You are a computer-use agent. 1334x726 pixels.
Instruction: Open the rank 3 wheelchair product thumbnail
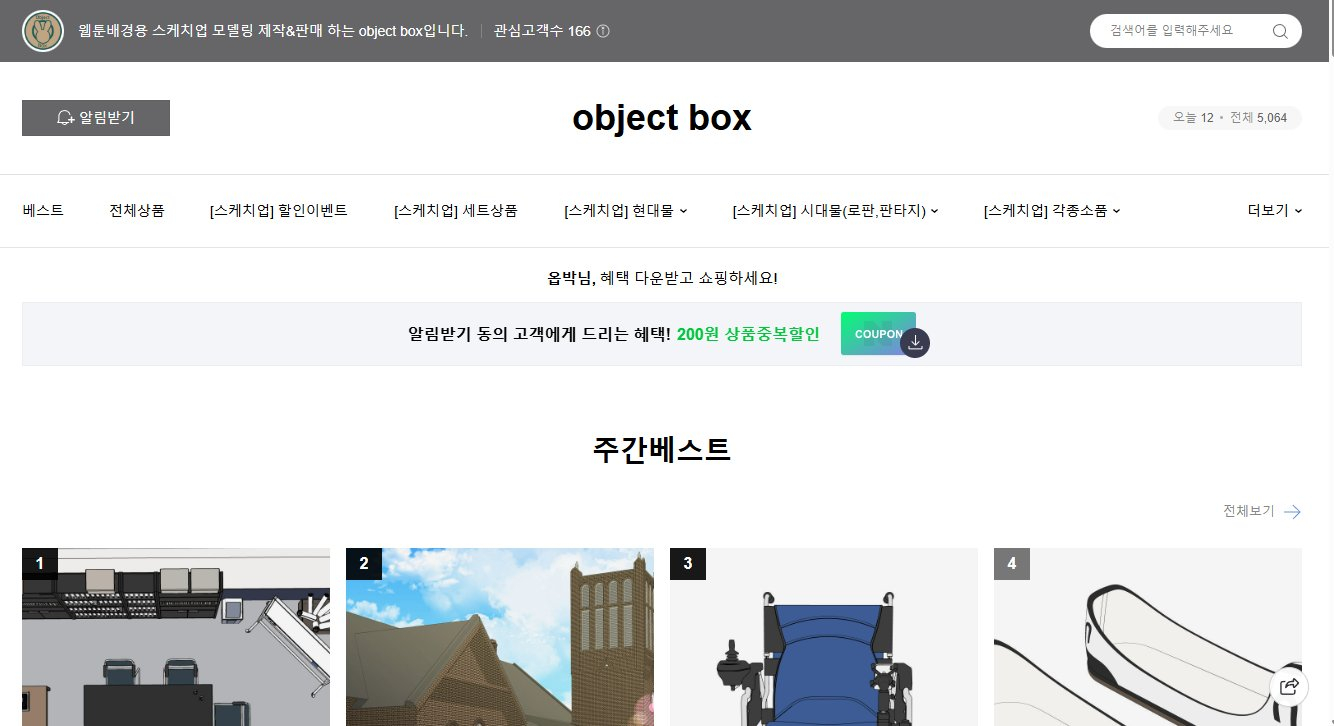point(823,640)
